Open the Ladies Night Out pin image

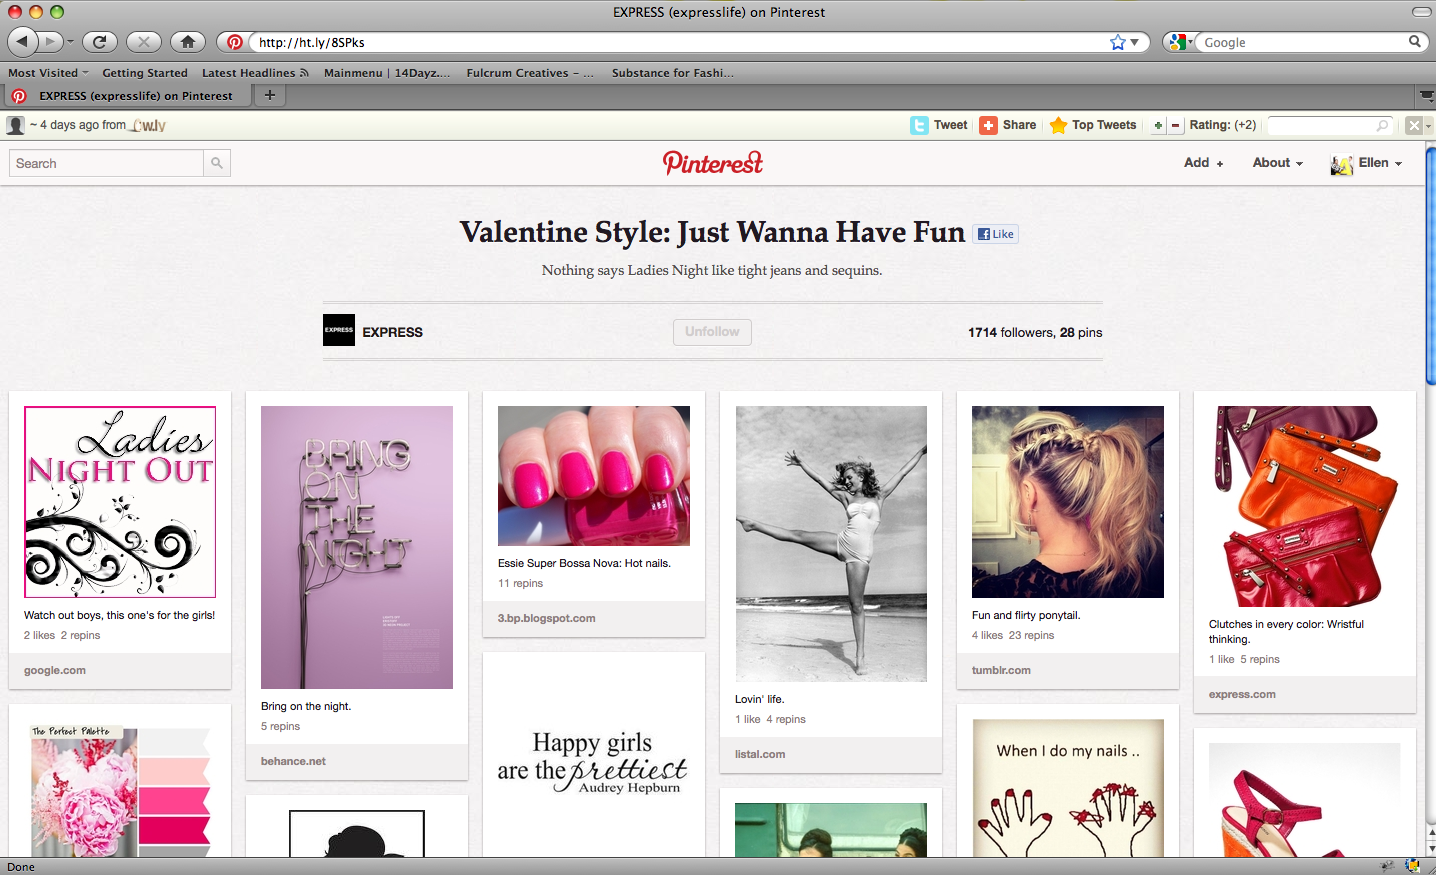pos(120,502)
